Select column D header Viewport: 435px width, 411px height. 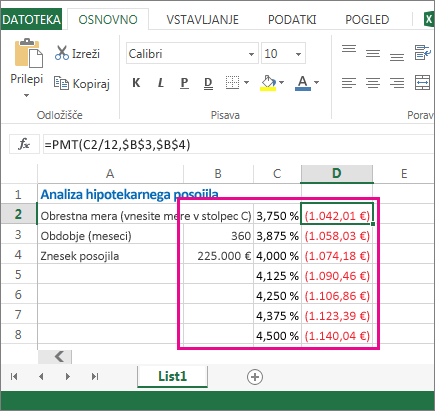pos(337,174)
